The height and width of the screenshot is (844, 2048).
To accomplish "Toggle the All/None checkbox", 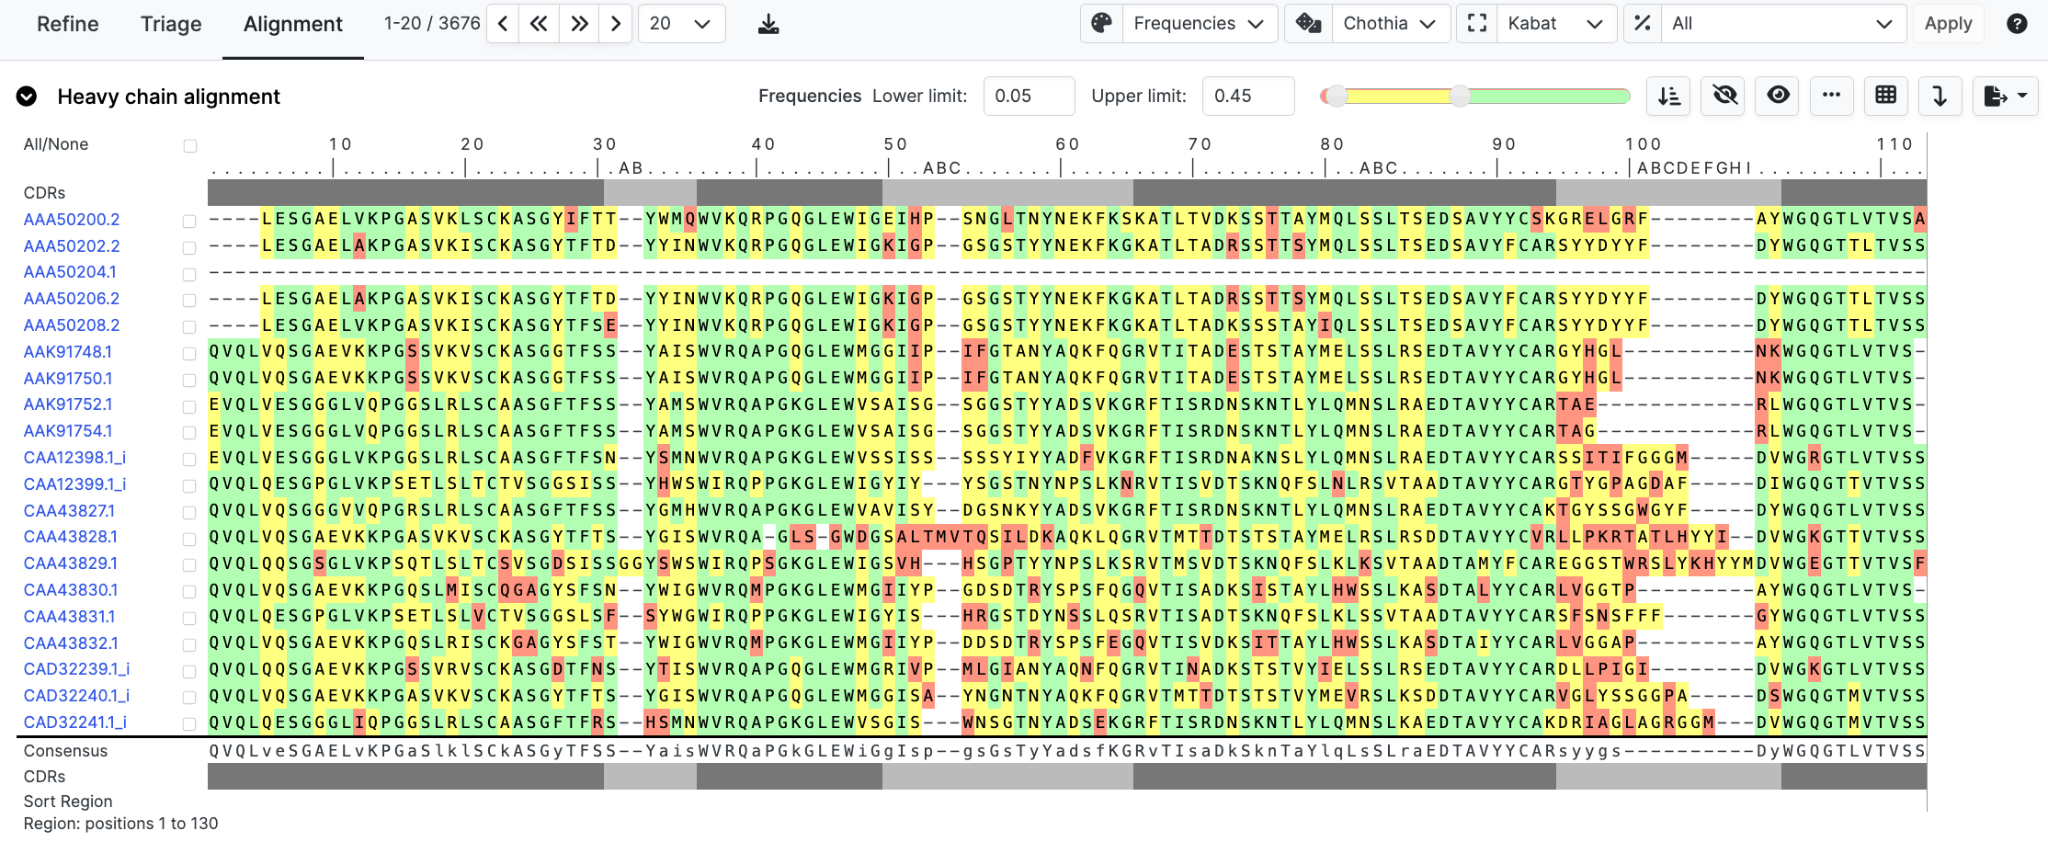I will tap(190, 146).
